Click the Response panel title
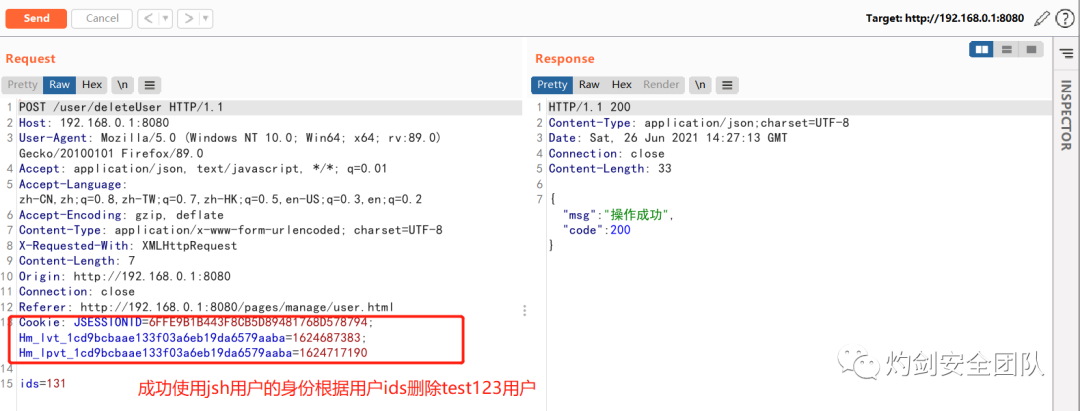 (565, 59)
